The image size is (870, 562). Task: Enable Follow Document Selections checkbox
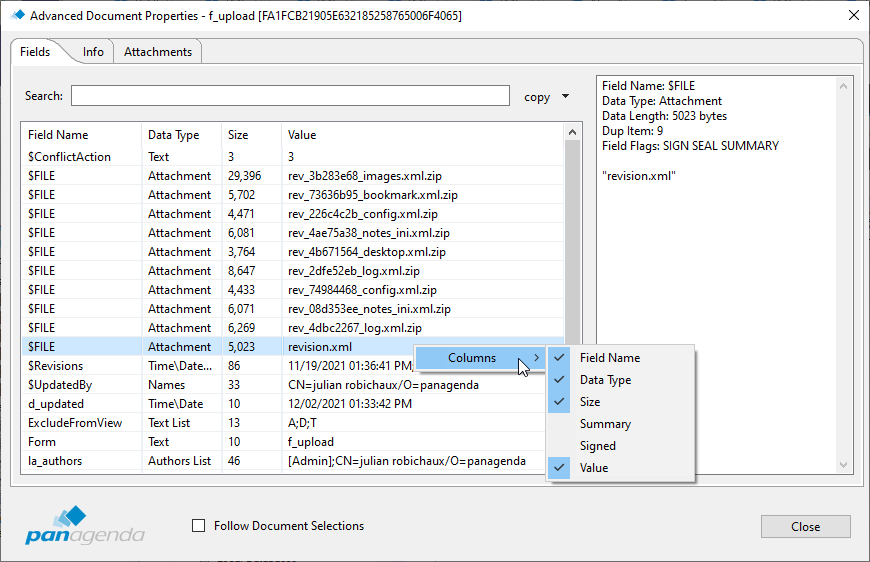pos(198,526)
